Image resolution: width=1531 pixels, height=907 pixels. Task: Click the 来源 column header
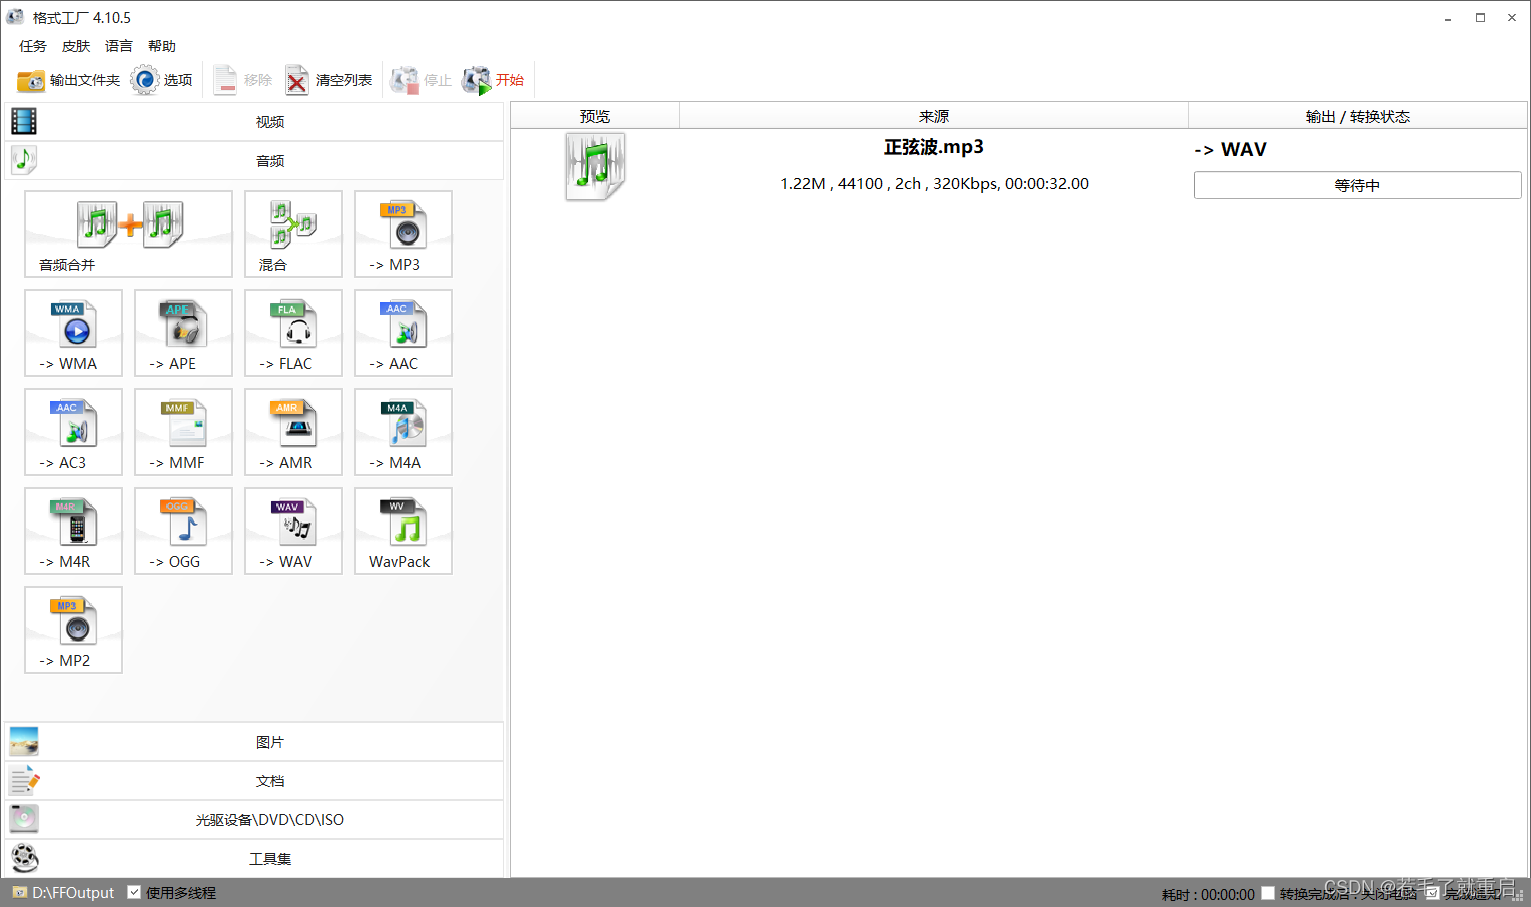(934, 116)
